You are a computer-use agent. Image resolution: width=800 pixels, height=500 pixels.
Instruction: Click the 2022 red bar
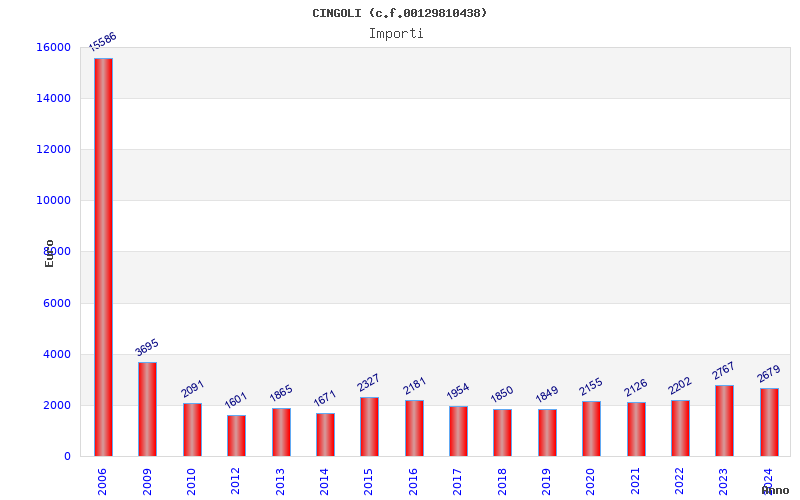click(x=680, y=428)
